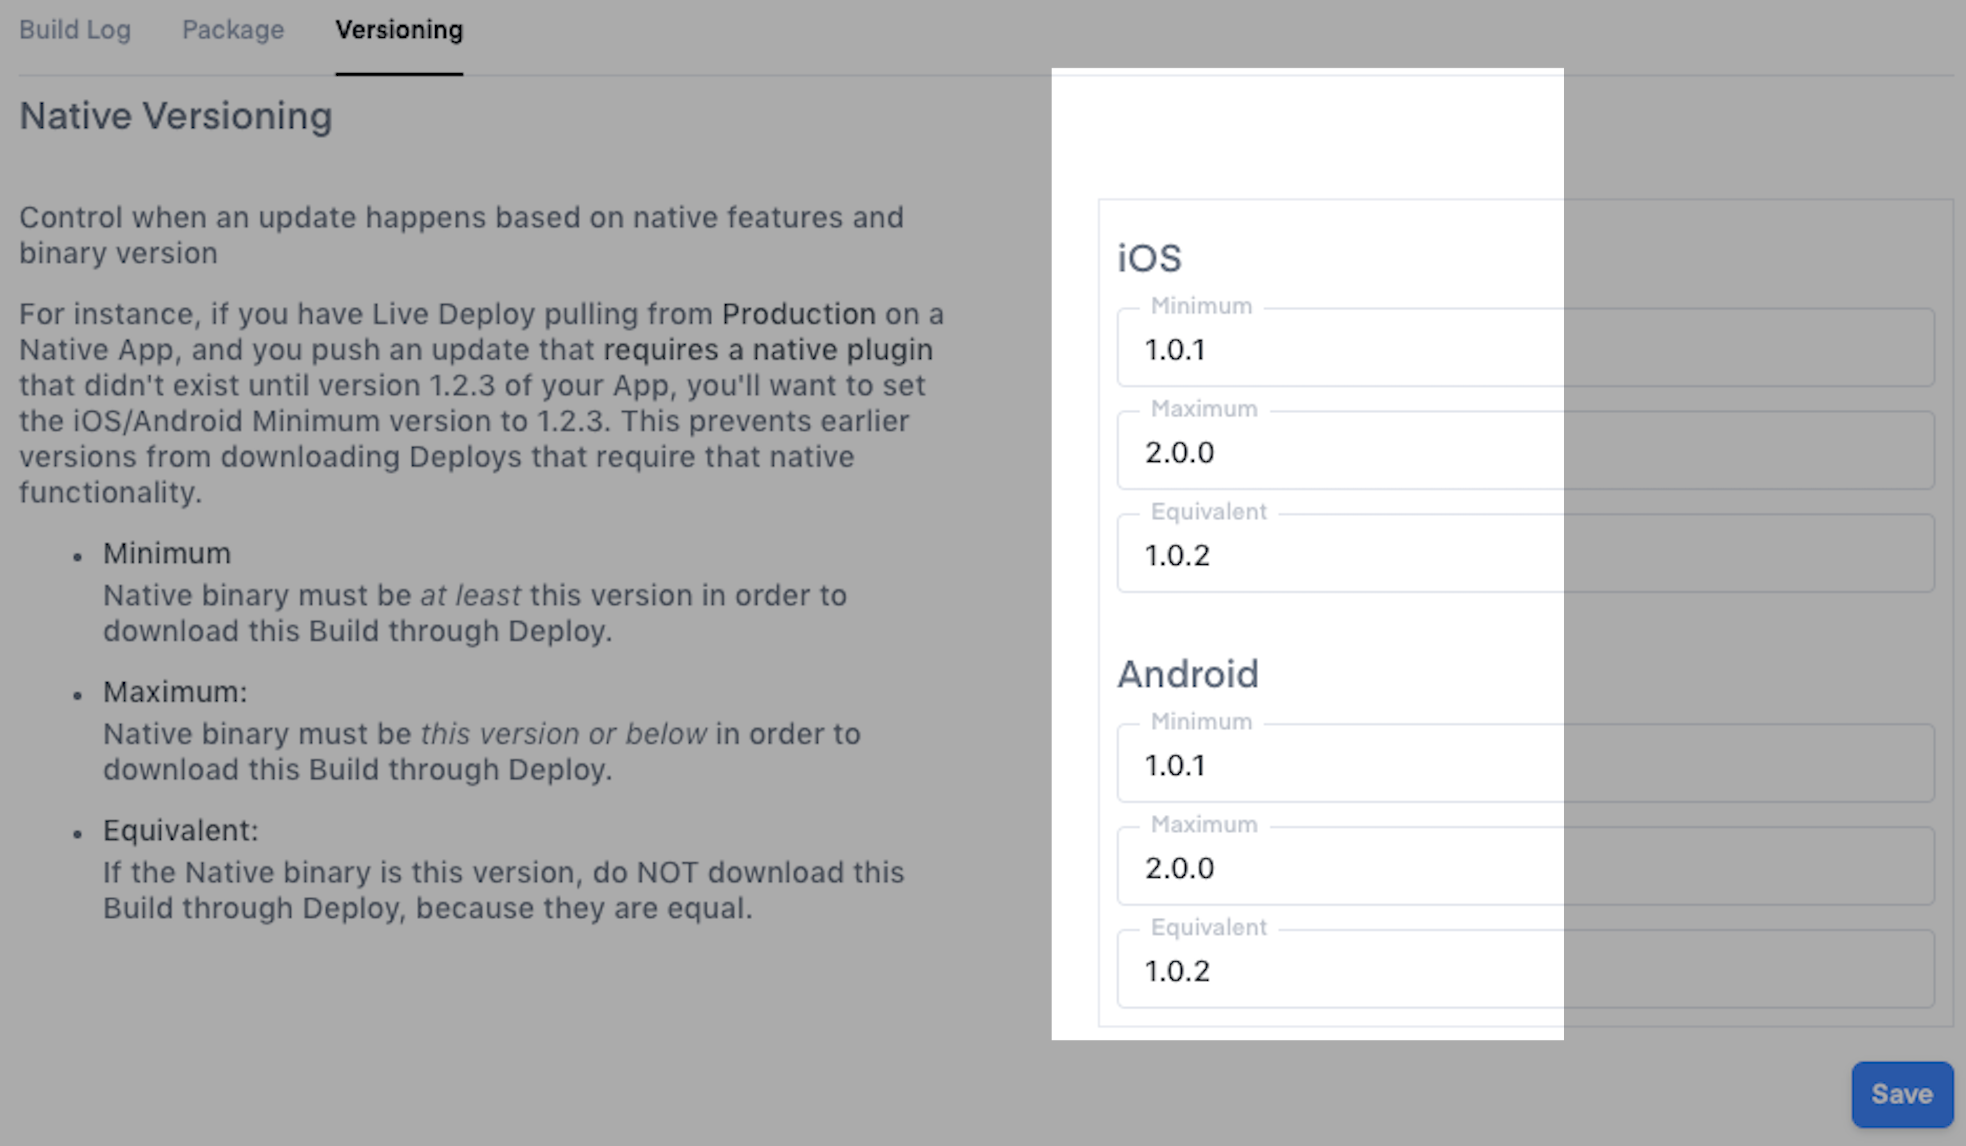Viewport: 1966px width, 1146px height.
Task: Click the 'Maximum:' bullet title in description
Action: [175, 692]
